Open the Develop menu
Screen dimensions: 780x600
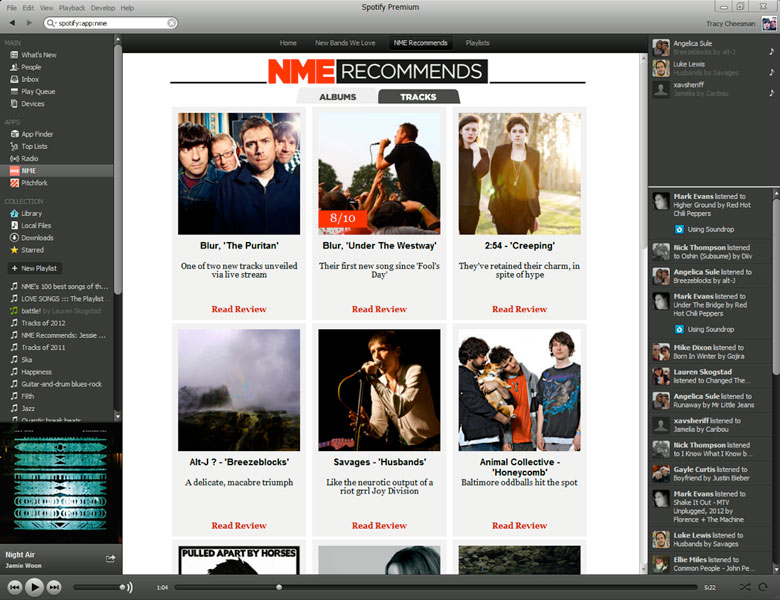[x=102, y=7]
